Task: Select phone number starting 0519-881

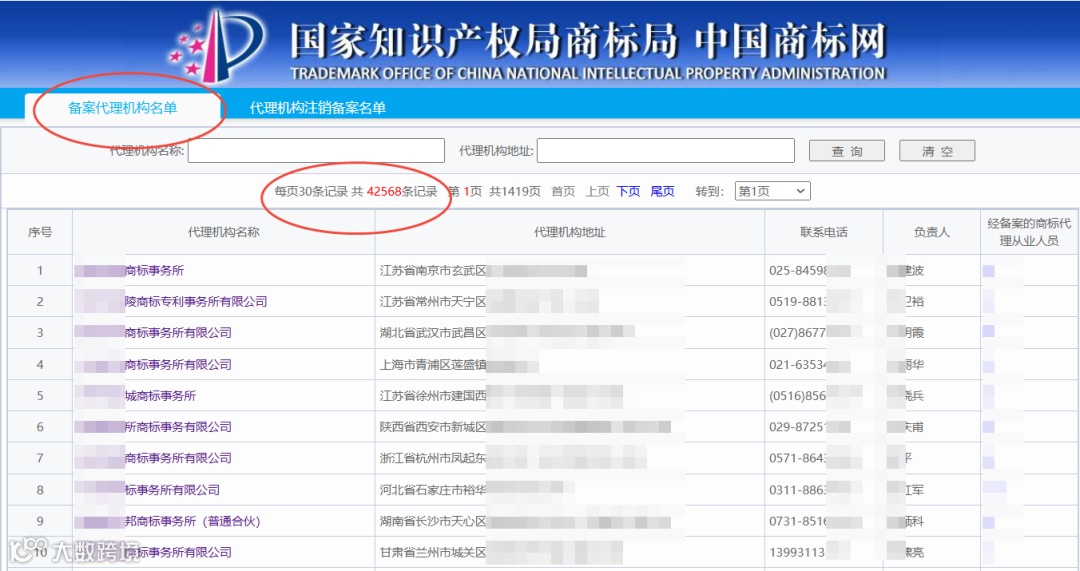Action: point(798,302)
